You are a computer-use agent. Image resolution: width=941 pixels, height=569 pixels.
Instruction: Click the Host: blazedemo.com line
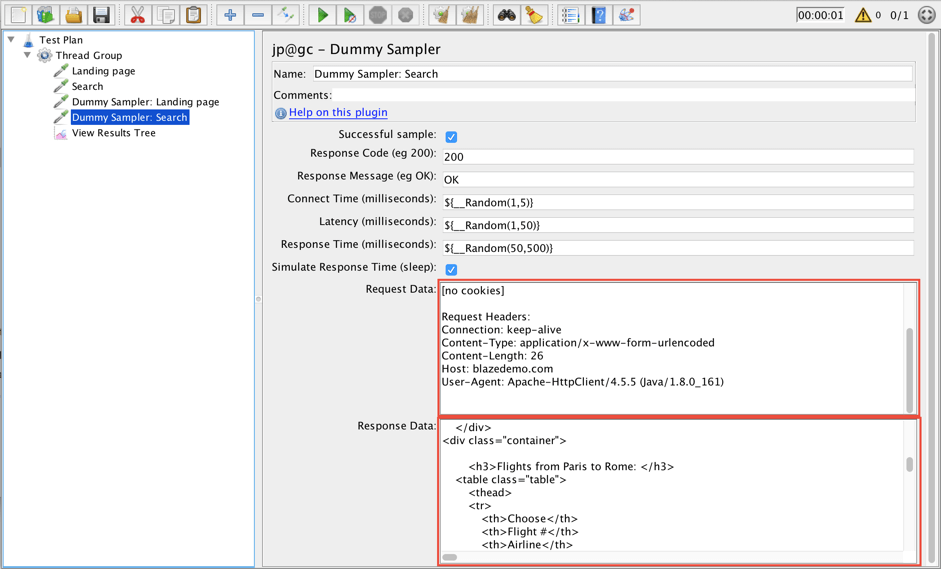498,369
